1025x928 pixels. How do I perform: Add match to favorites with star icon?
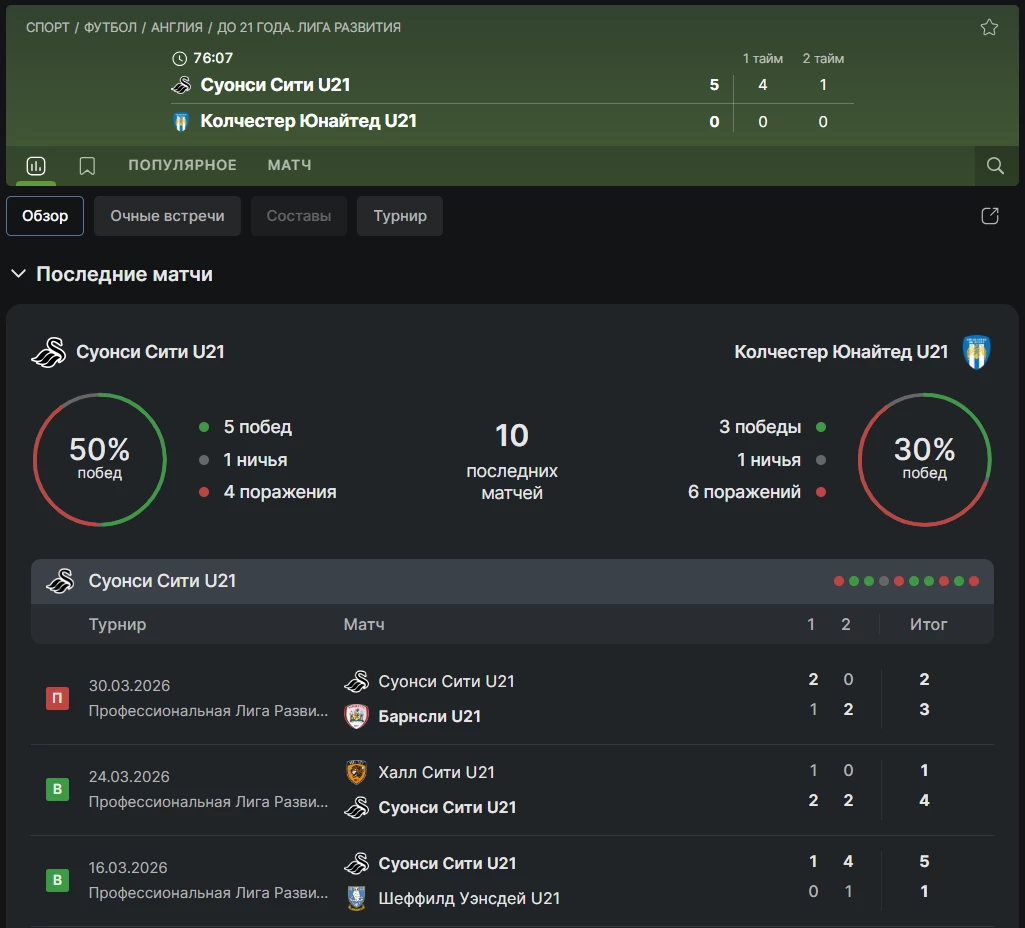989,28
